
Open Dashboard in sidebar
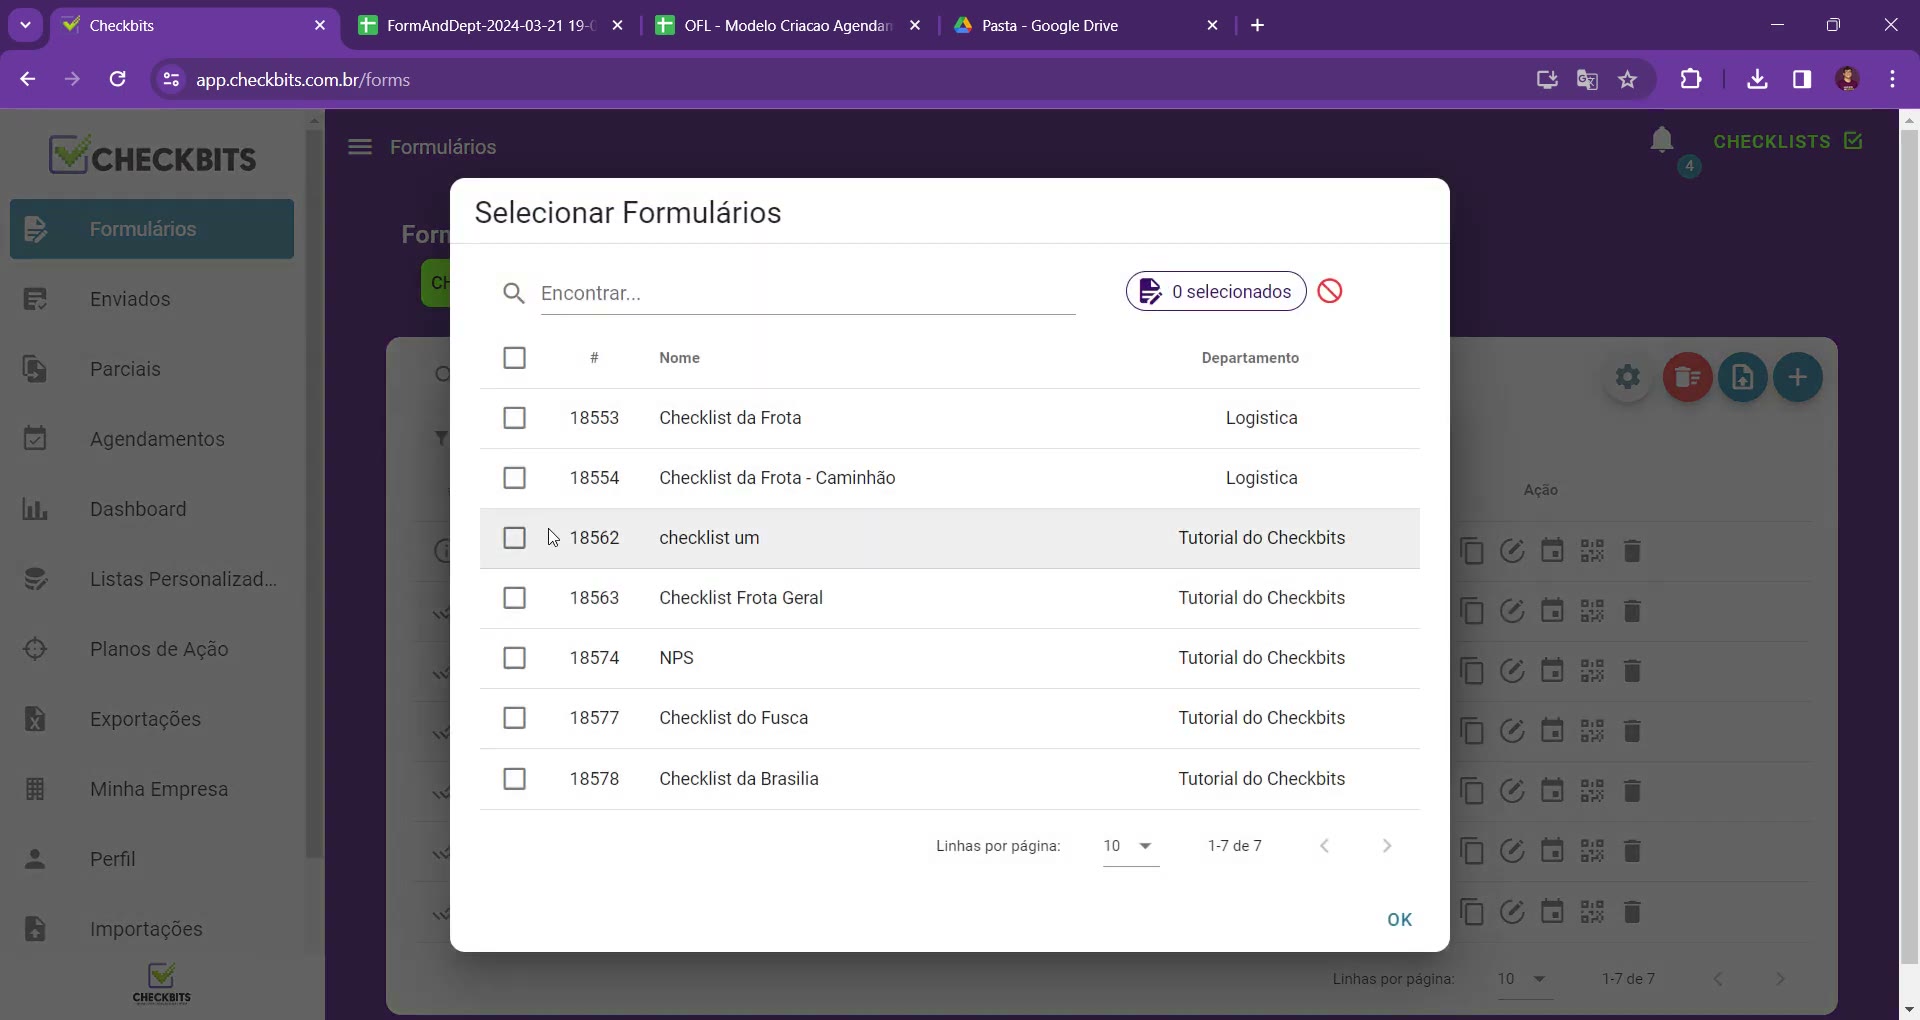(x=152, y=509)
